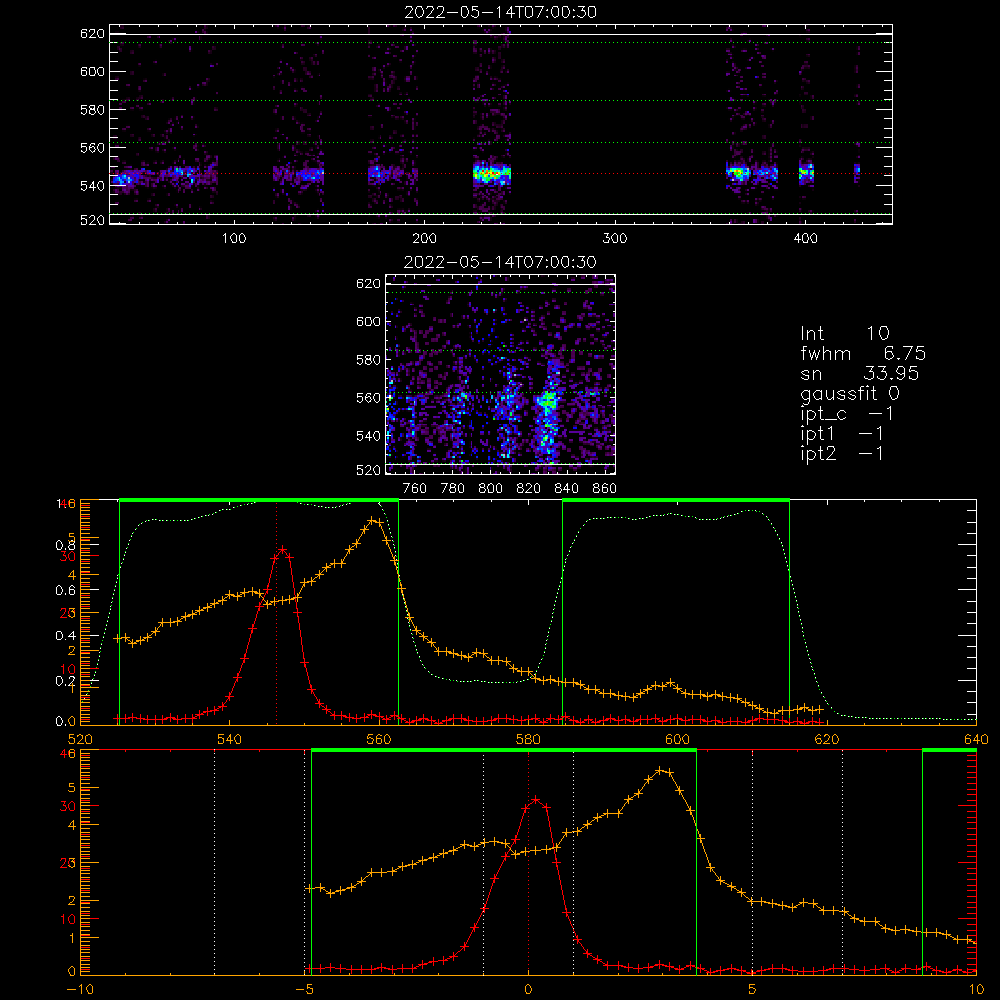Click the top spectrogram title 2022-05-14T07:00:30
Viewport: 1000px width, 1000px height.
501,12
